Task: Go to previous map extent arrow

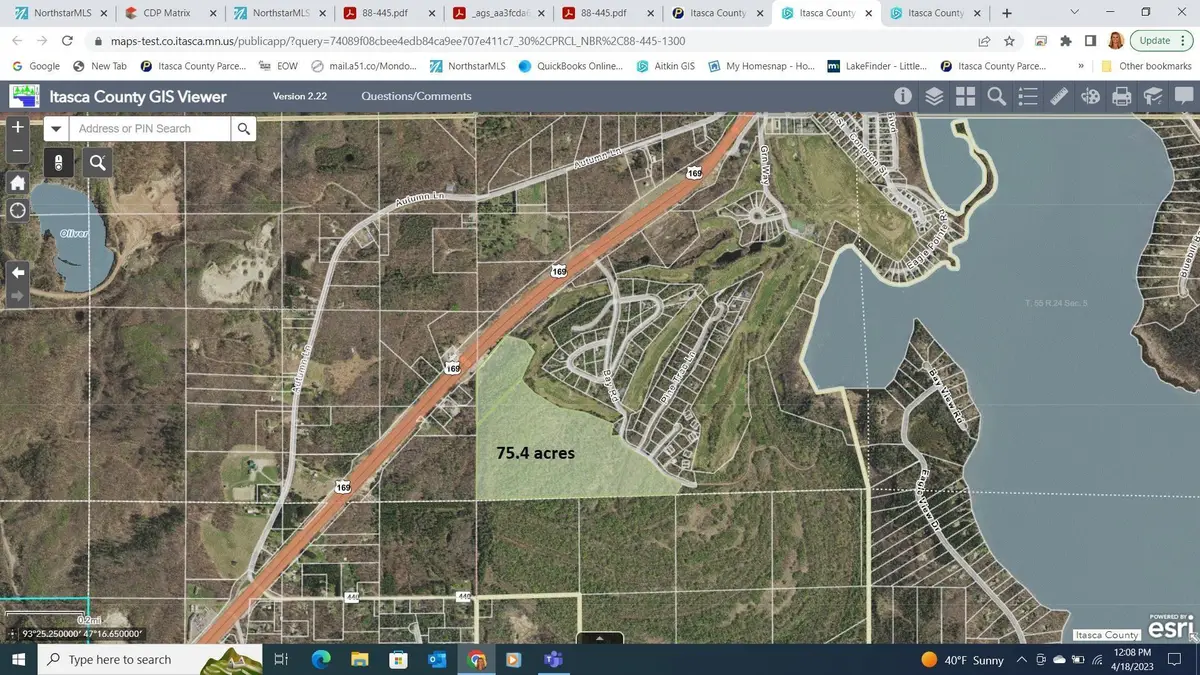Action: click(17, 272)
